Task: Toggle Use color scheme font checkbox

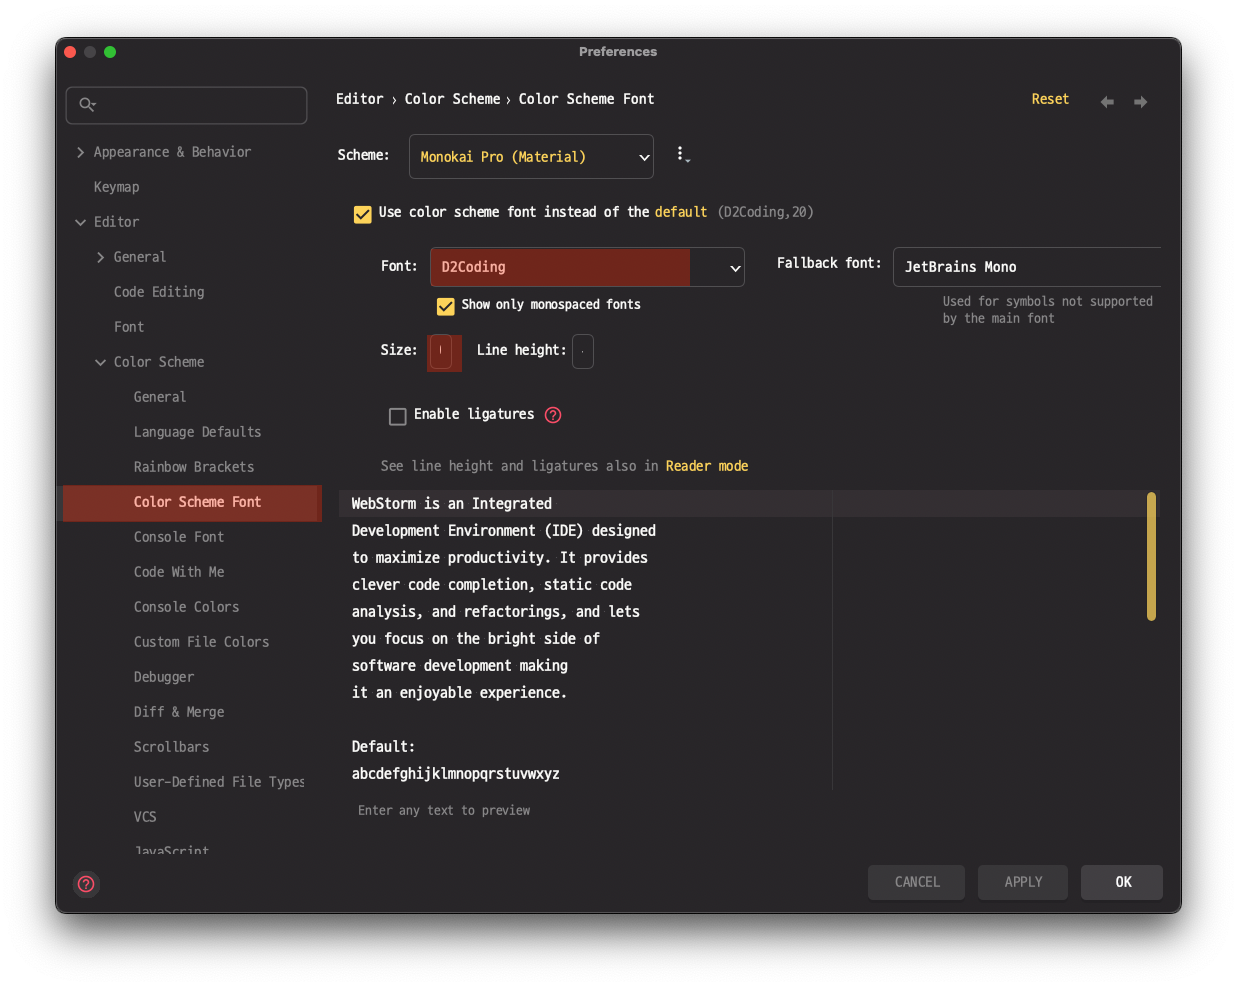Action: [363, 214]
